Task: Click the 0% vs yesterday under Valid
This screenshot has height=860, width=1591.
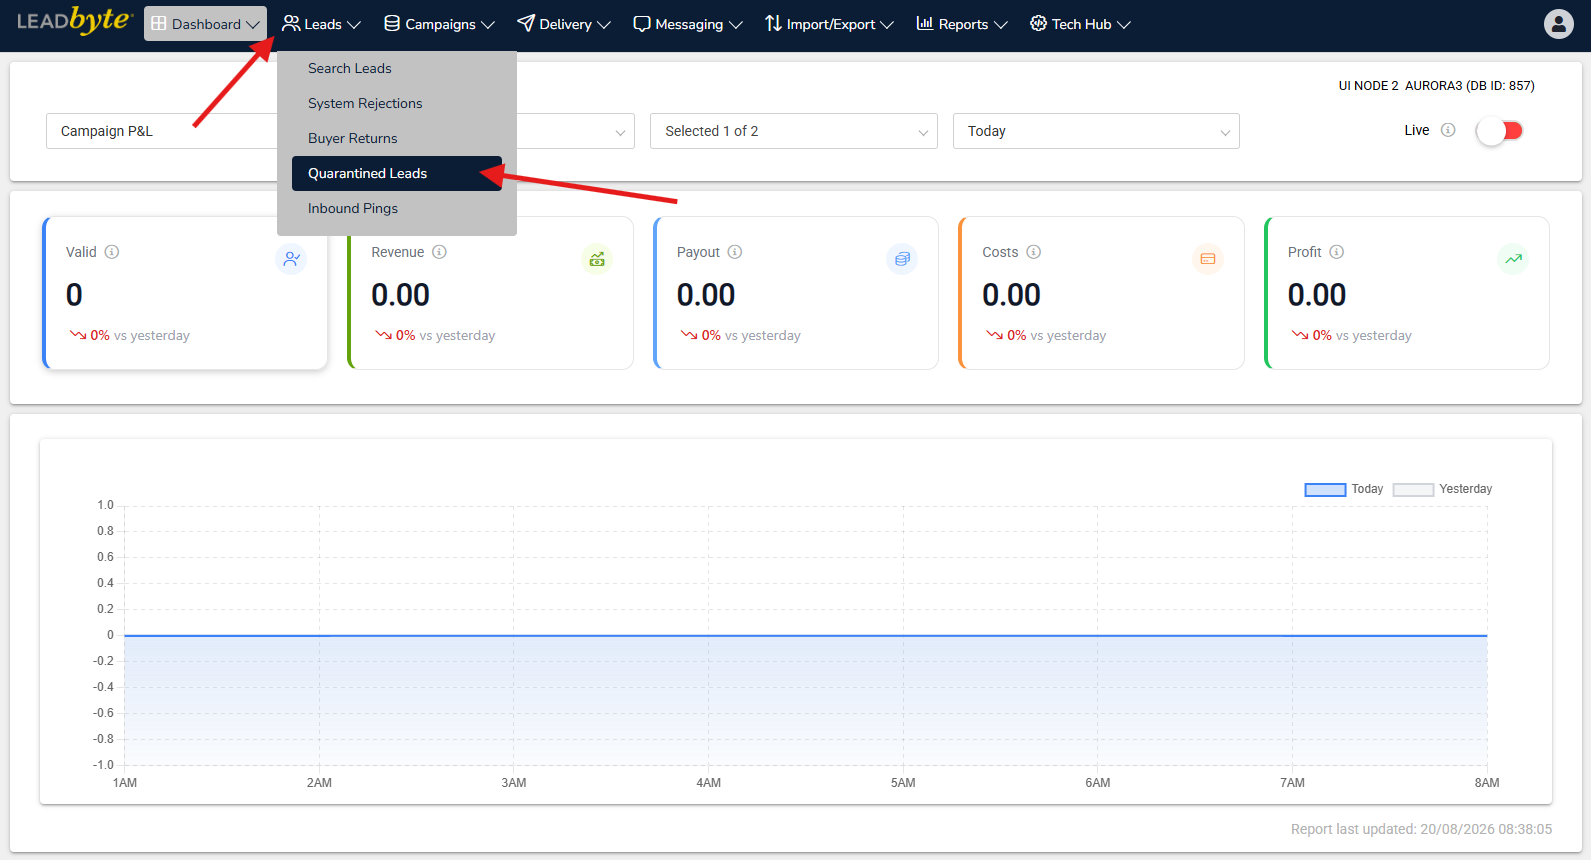Action: click(x=129, y=335)
